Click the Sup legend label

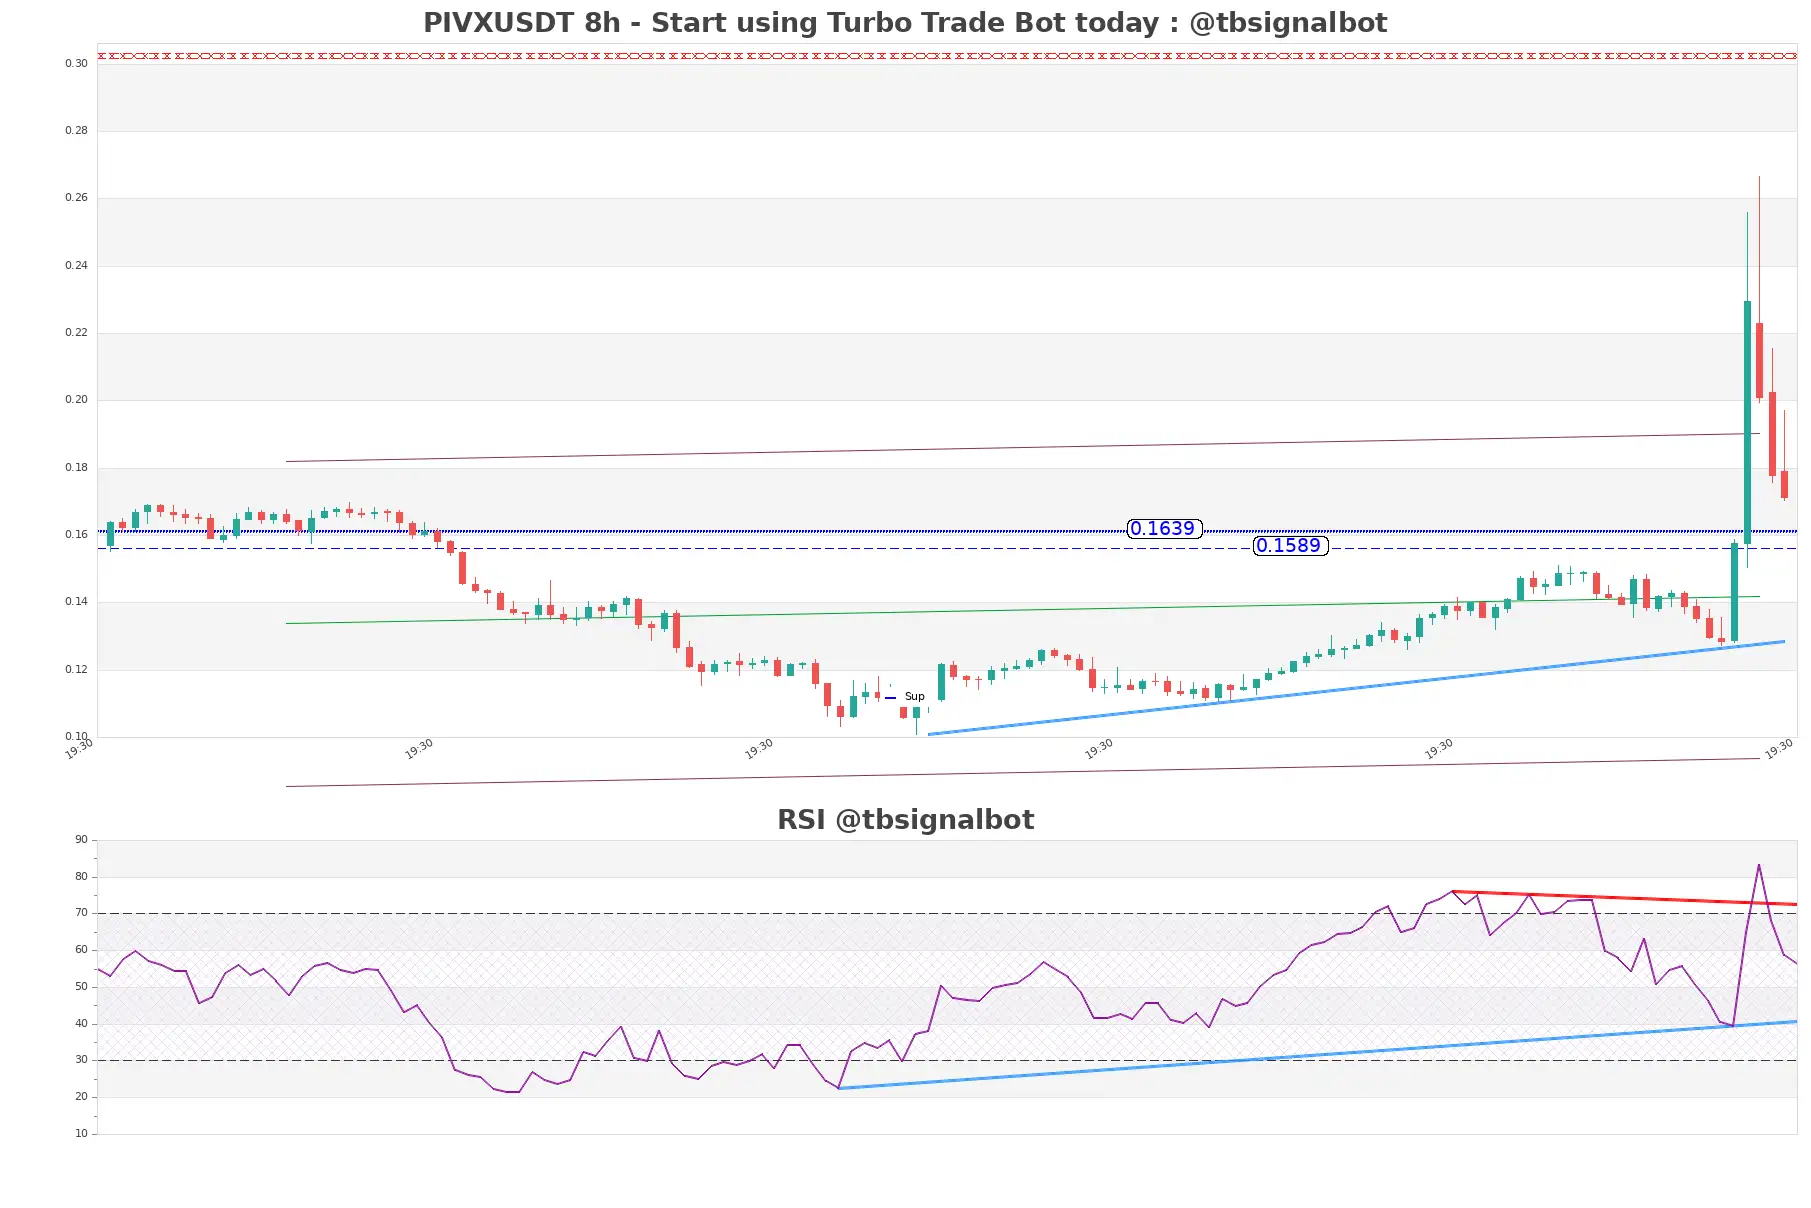pyautogui.click(x=914, y=697)
